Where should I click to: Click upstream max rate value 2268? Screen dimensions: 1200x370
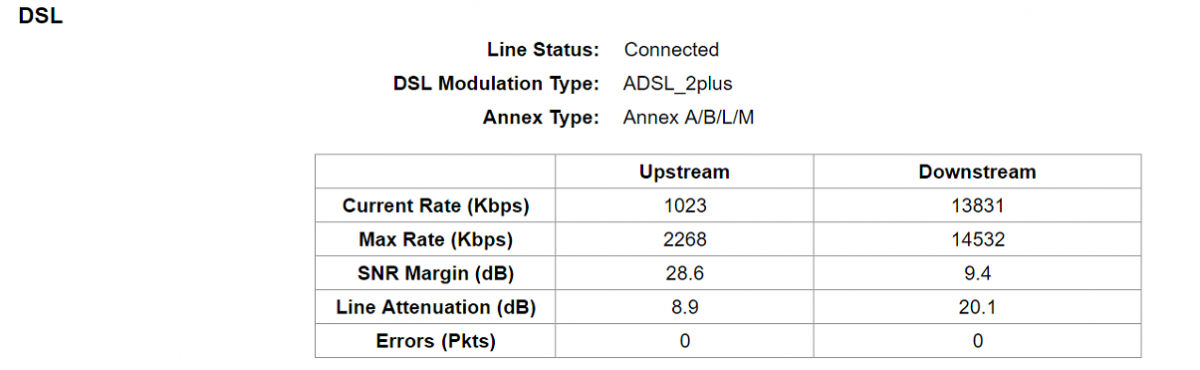pos(684,240)
